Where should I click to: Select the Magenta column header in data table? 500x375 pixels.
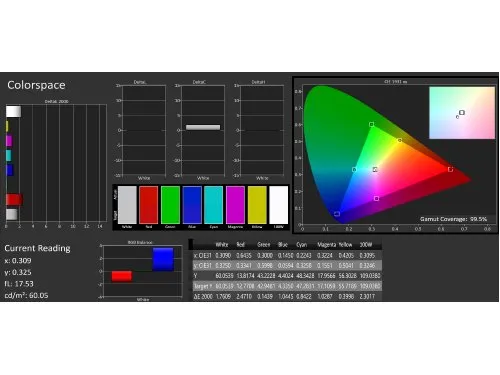click(327, 245)
